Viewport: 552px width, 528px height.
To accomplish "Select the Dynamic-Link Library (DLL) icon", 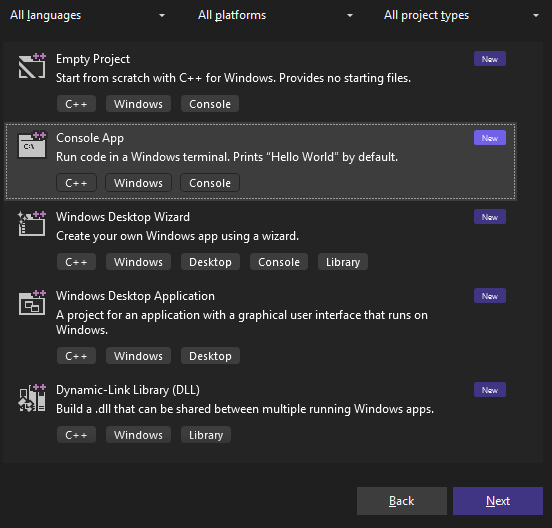I will coord(32,398).
